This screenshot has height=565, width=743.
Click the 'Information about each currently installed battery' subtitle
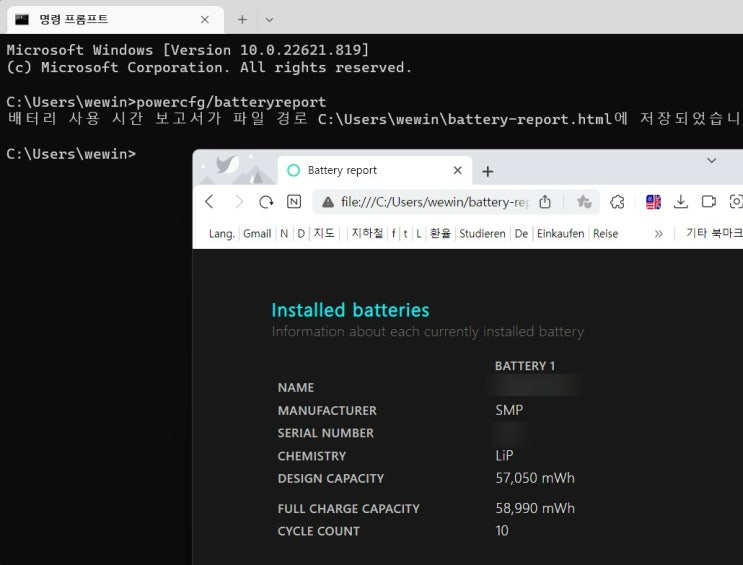coord(427,331)
